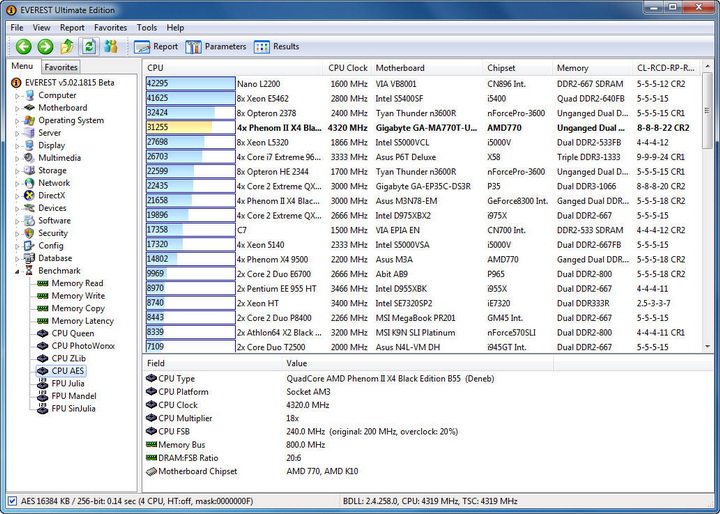Expand the Storage tree node
The height and width of the screenshot is (514, 720).
pyautogui.click(x=17, y=171)
